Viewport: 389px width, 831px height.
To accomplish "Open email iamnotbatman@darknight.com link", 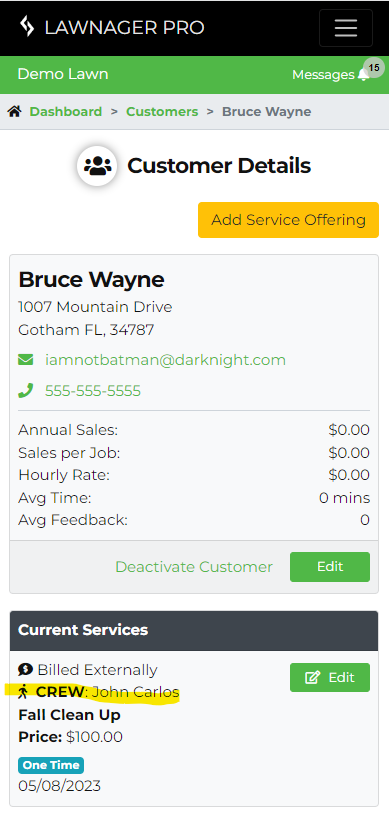I will [165, 360].
